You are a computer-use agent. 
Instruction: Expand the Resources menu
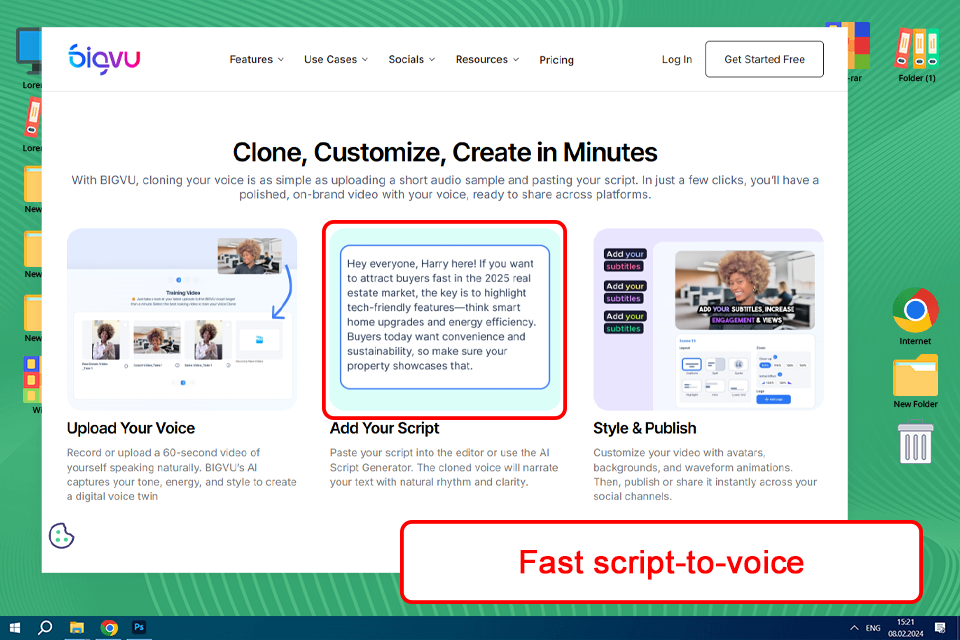[487, 59]
